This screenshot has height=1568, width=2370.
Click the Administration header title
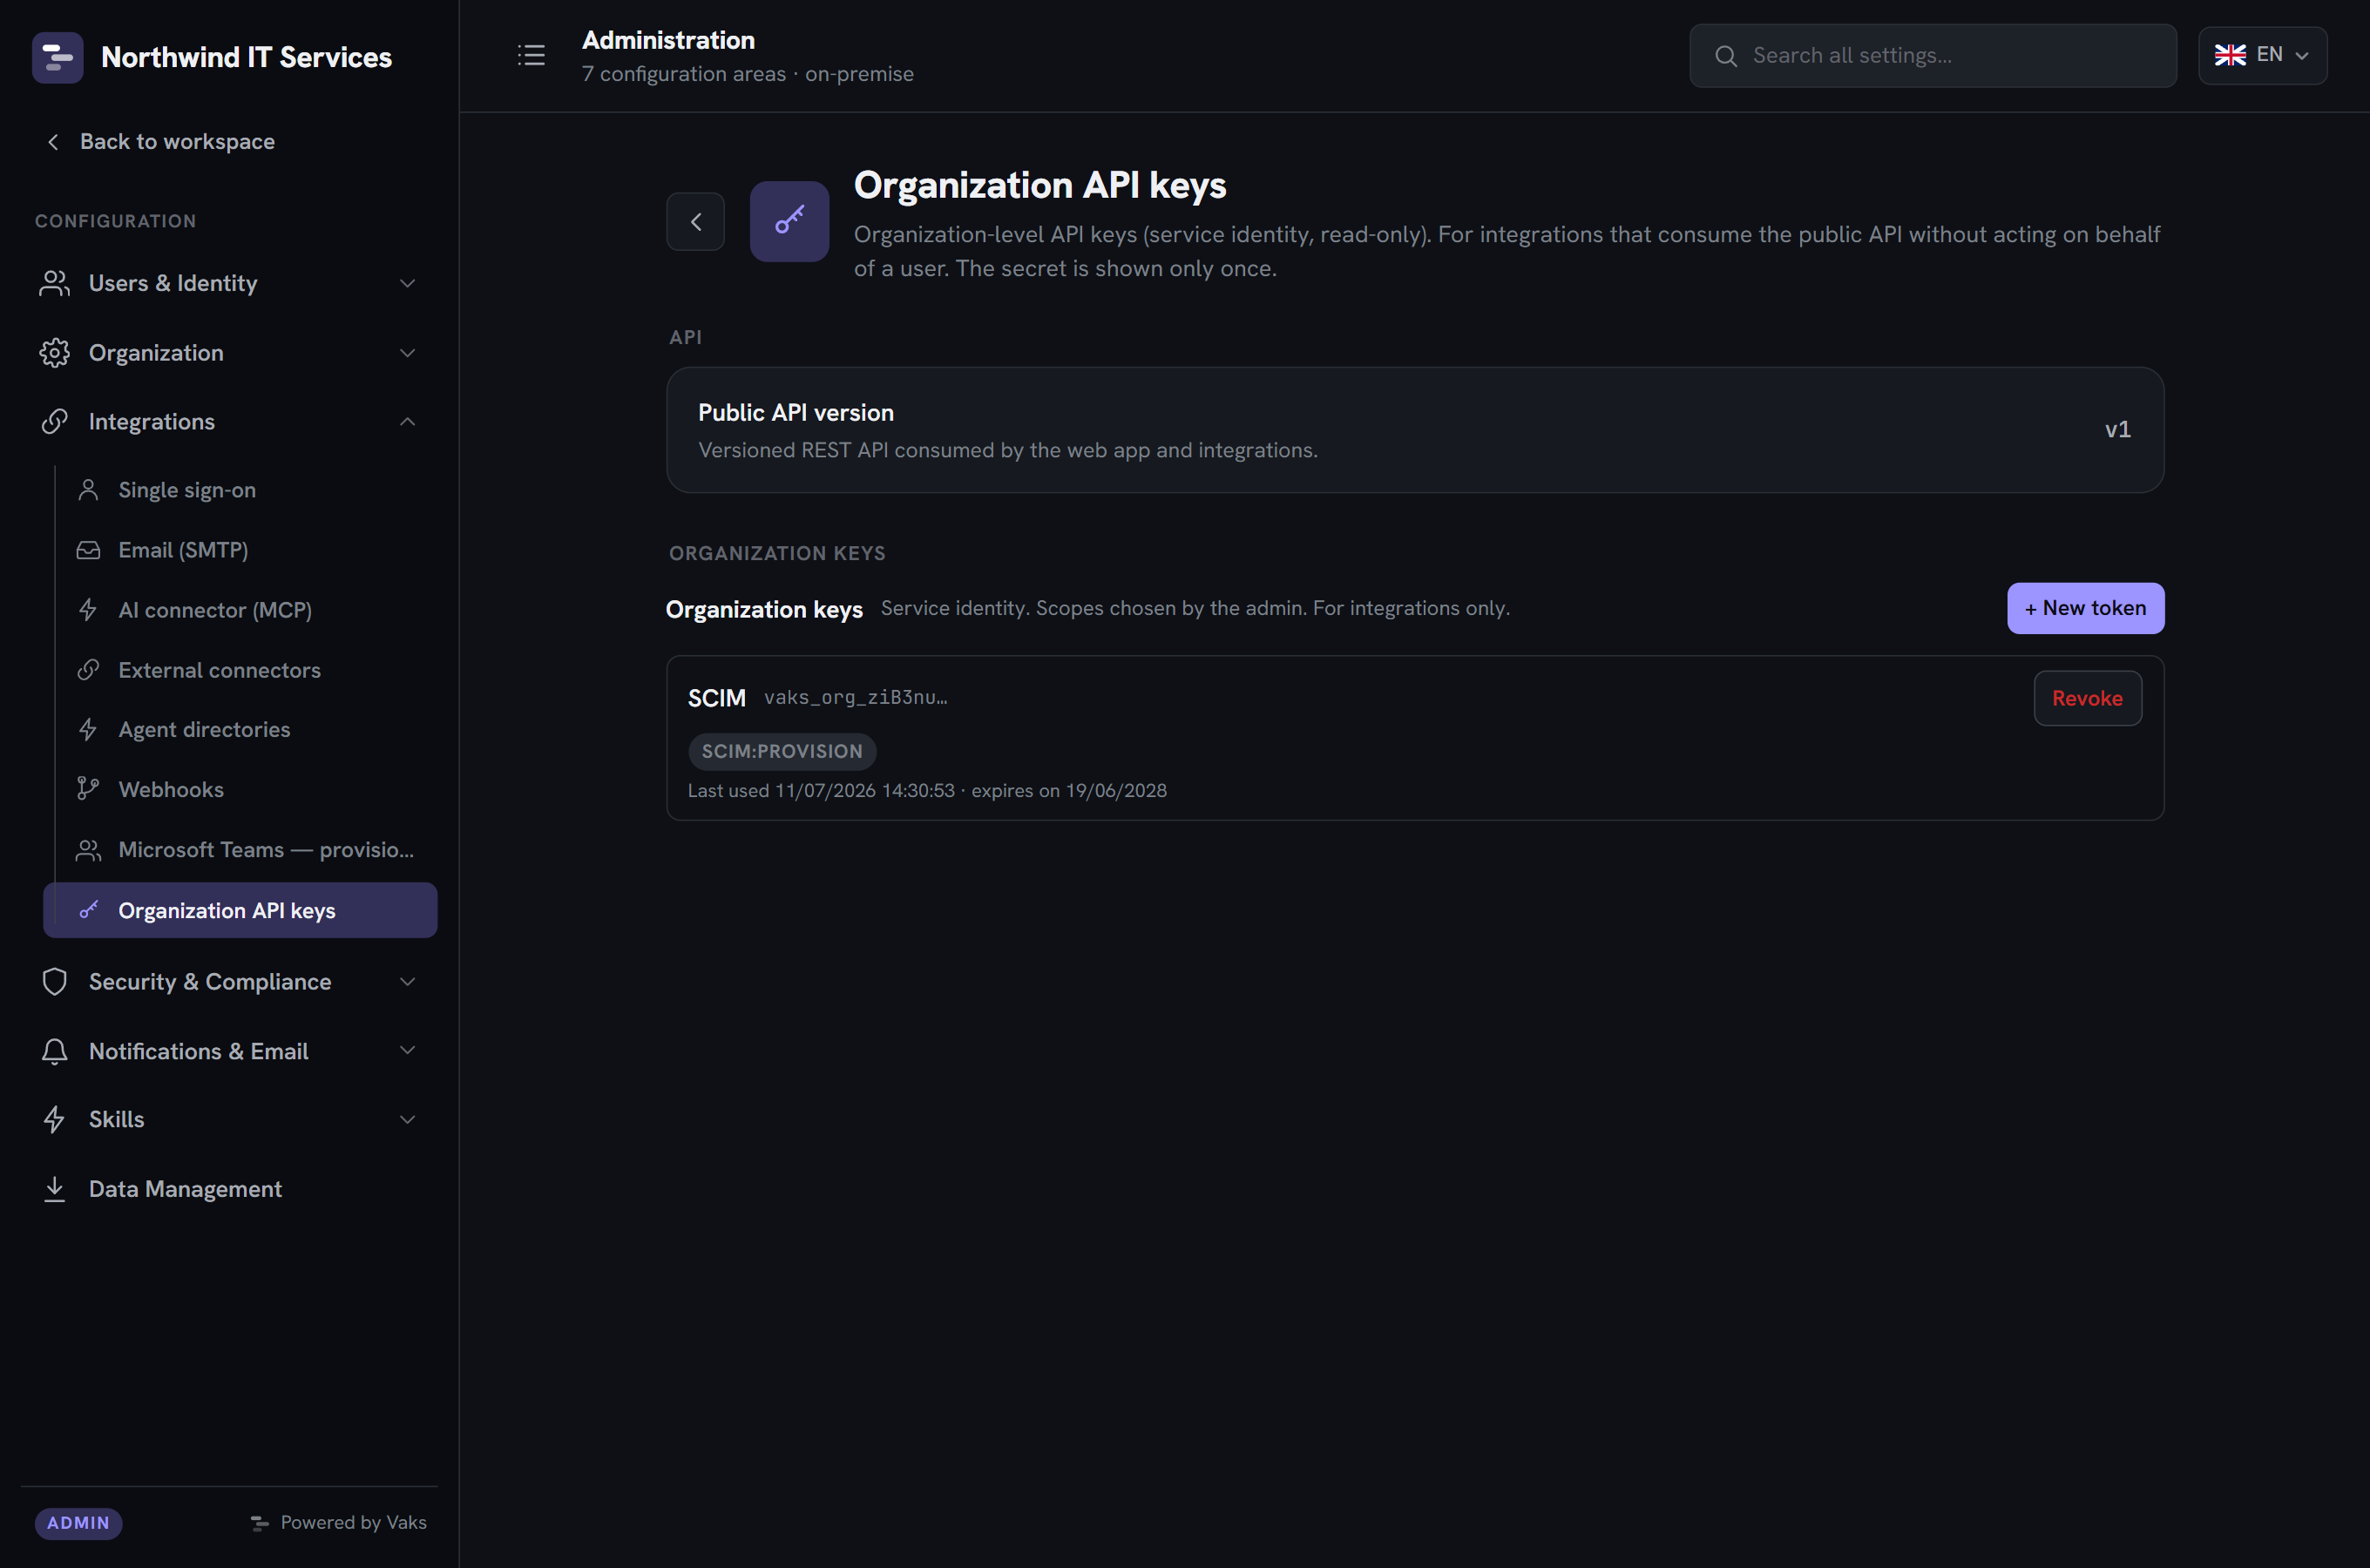click(668, 40)
